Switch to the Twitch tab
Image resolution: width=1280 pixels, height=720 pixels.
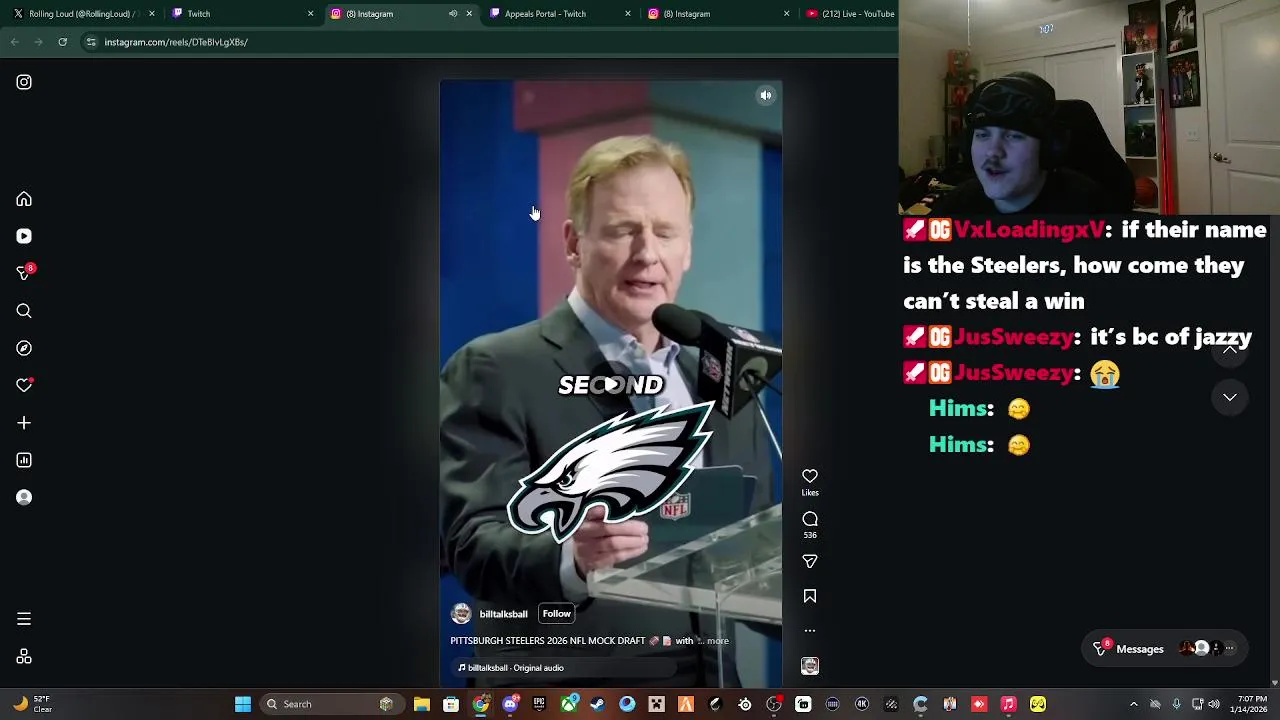pyautogui.click(x=240, y=14)
